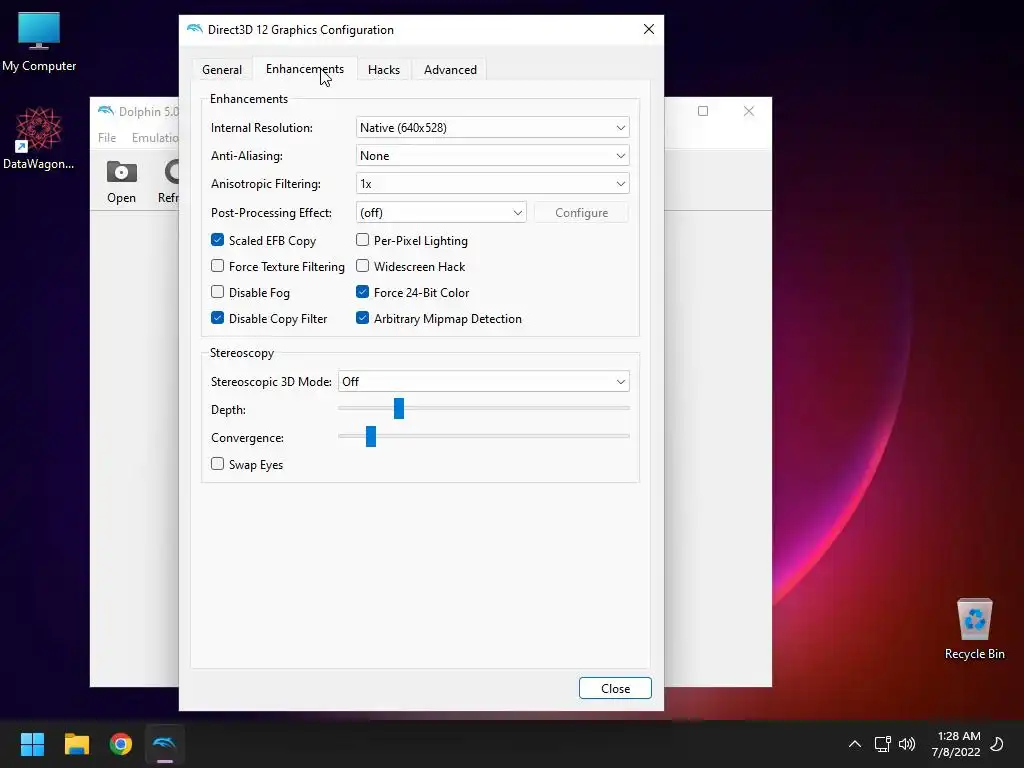This screenshot has width=1024, height=768.
Task: Open the Anisotropic Filtering dropdown
Action: click(x=492, y=184)
